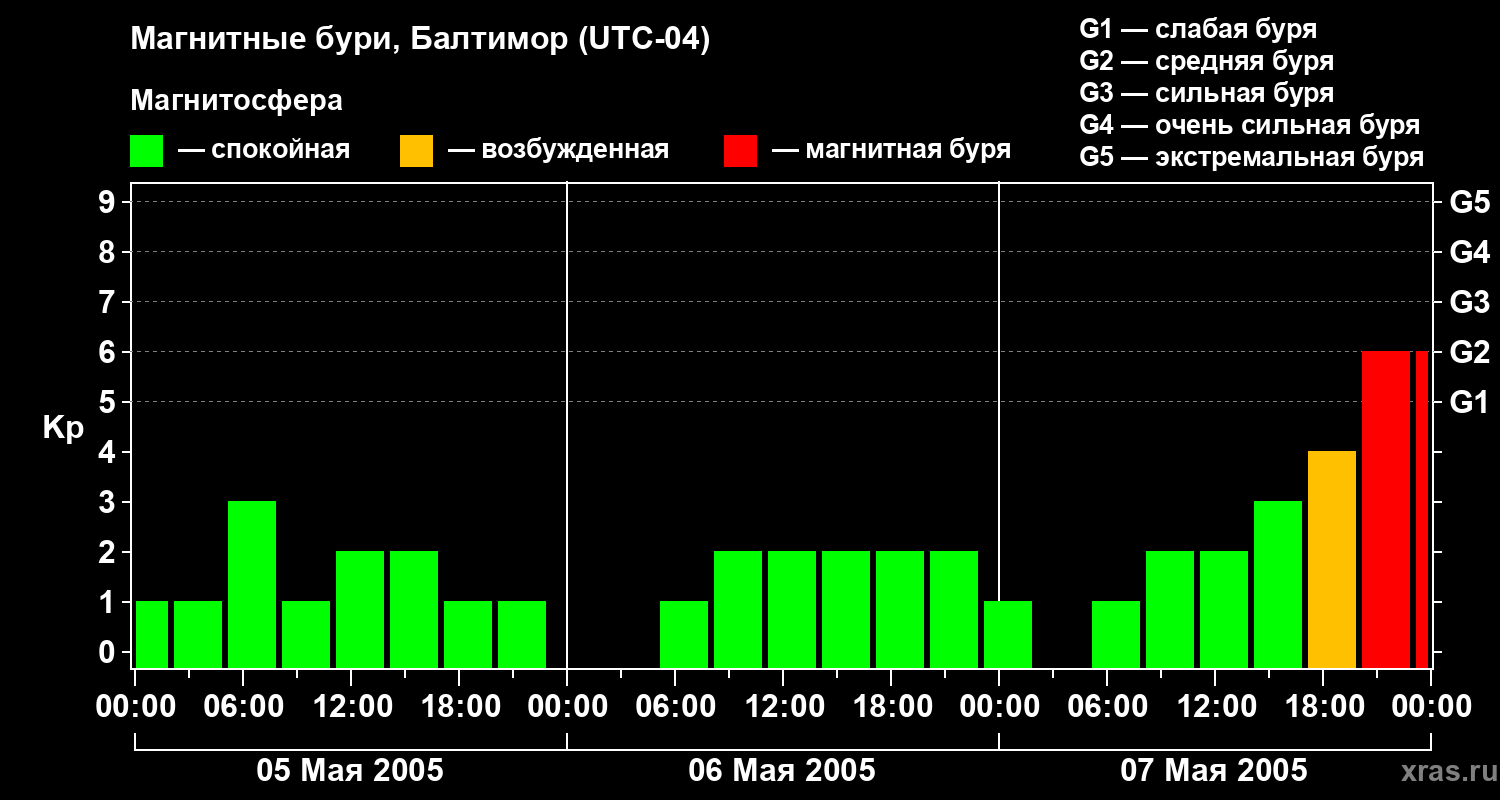Click the 'G5' label on right axis
Screen dimensions: 1500x800
1469,203
